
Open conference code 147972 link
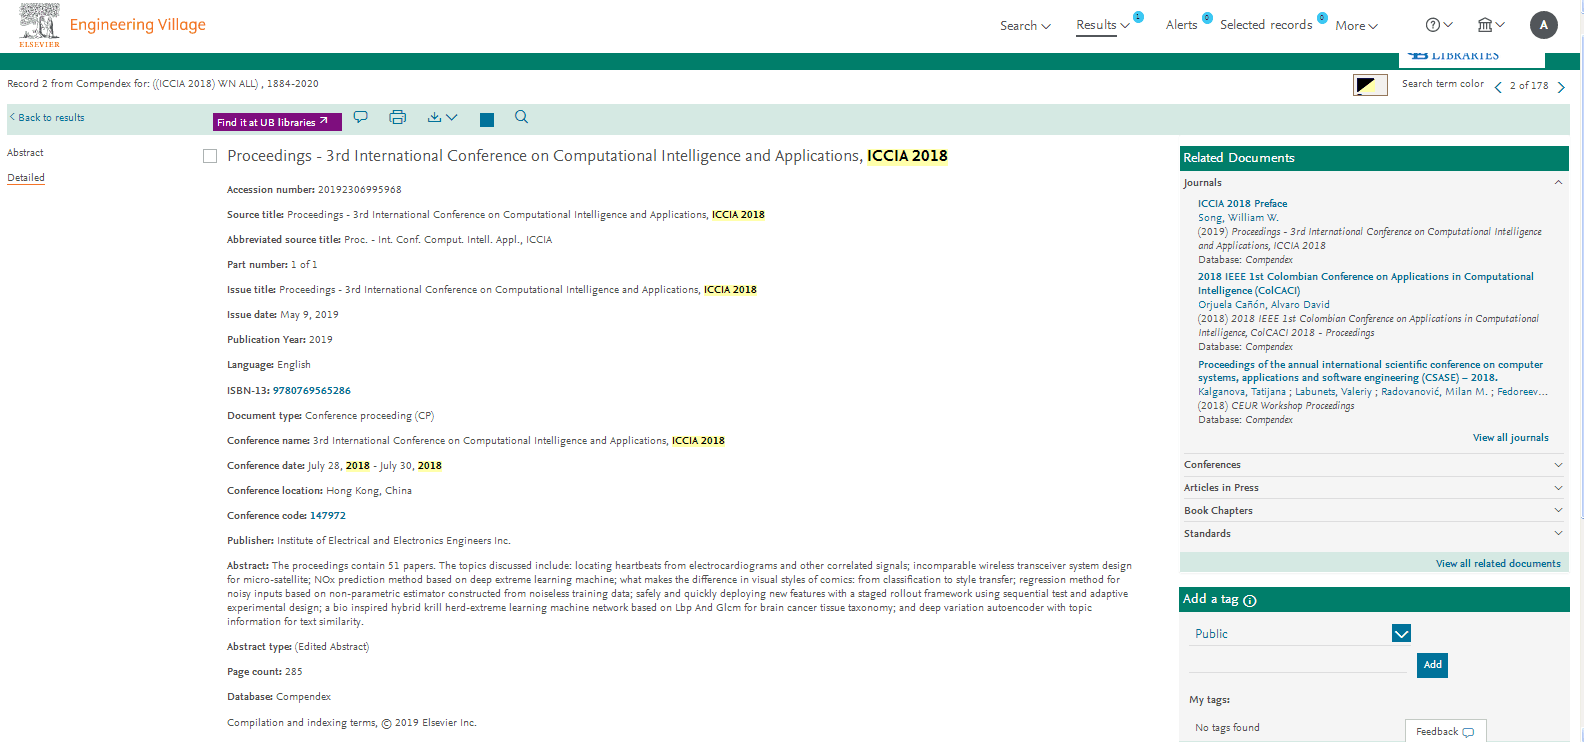pos(328,516)
